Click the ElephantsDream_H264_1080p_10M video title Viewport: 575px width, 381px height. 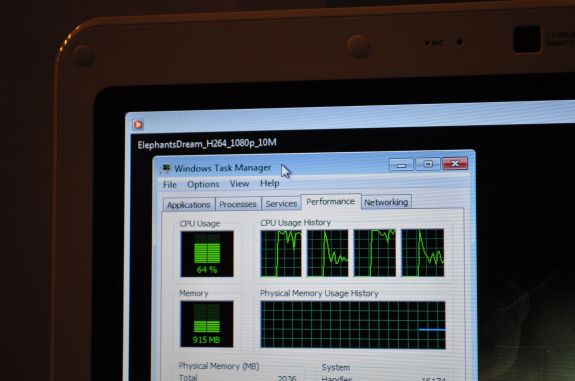(x=207, y=143)
